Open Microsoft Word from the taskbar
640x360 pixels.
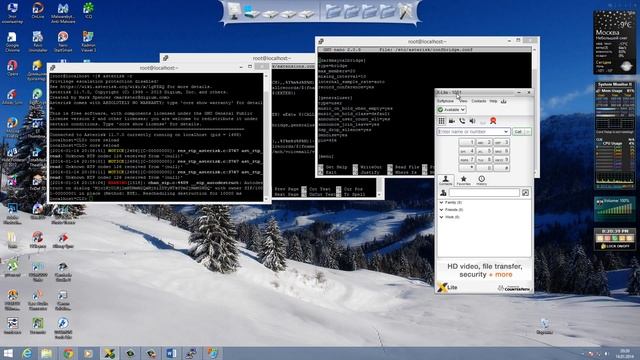tap(171, 353)
